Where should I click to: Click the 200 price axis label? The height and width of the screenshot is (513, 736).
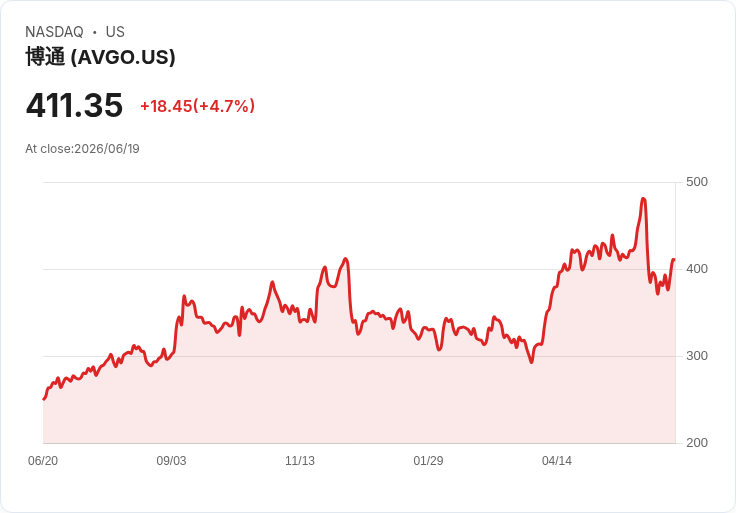point(697,443)
